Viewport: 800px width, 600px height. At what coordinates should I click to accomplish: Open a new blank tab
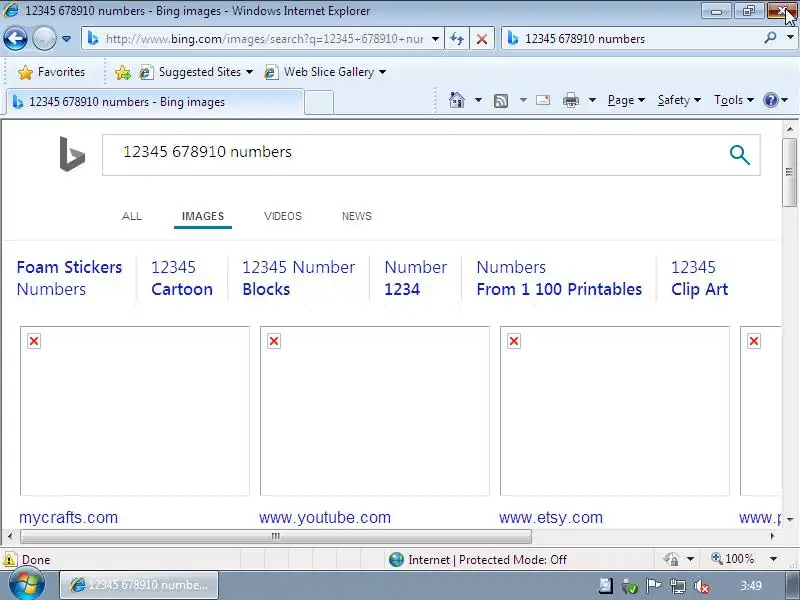coord(319,103)
